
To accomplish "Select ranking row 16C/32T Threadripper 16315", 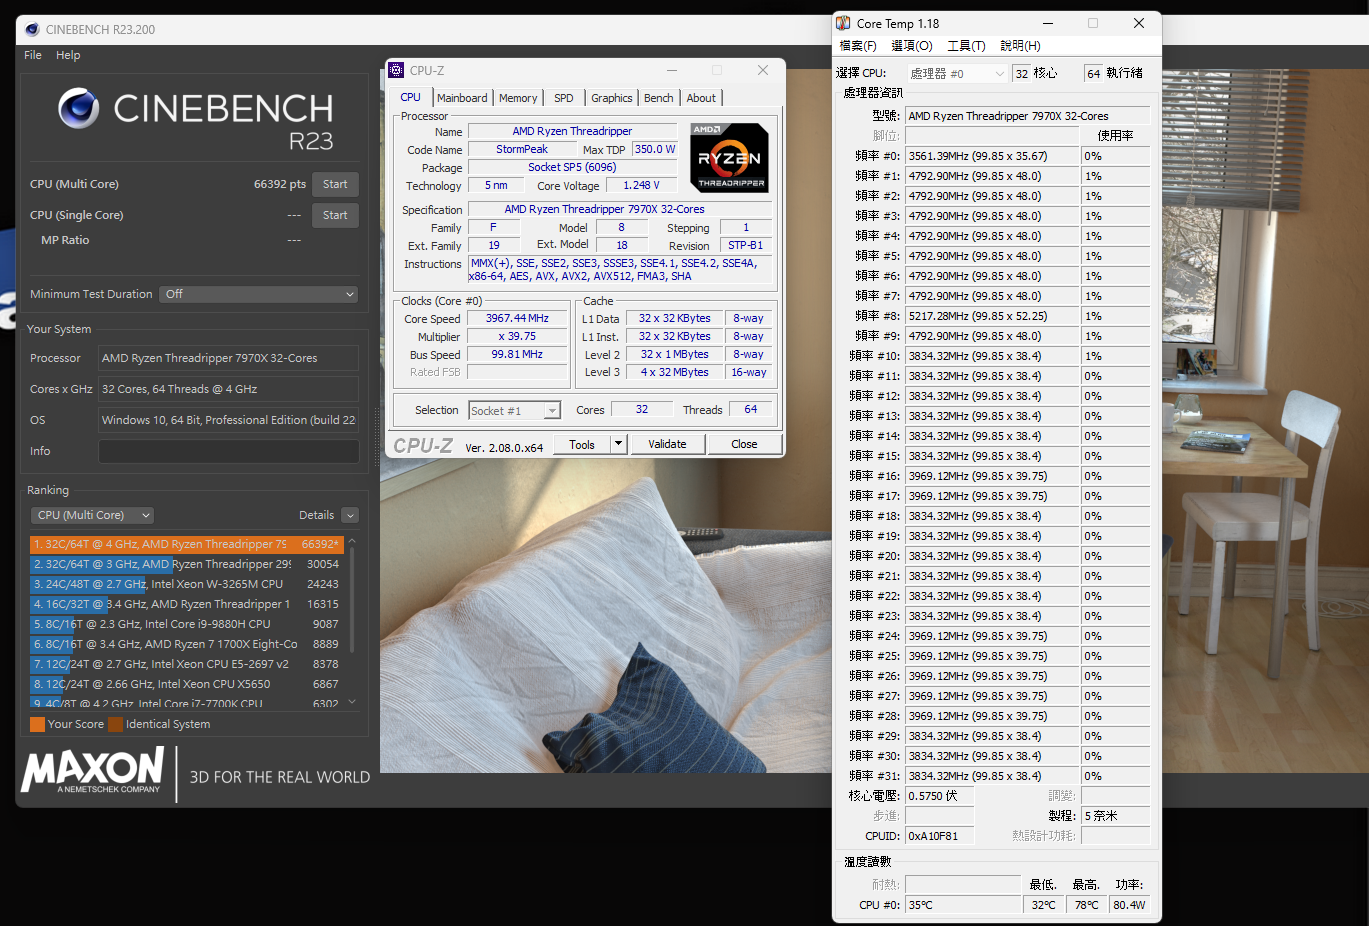I will 187,604.
